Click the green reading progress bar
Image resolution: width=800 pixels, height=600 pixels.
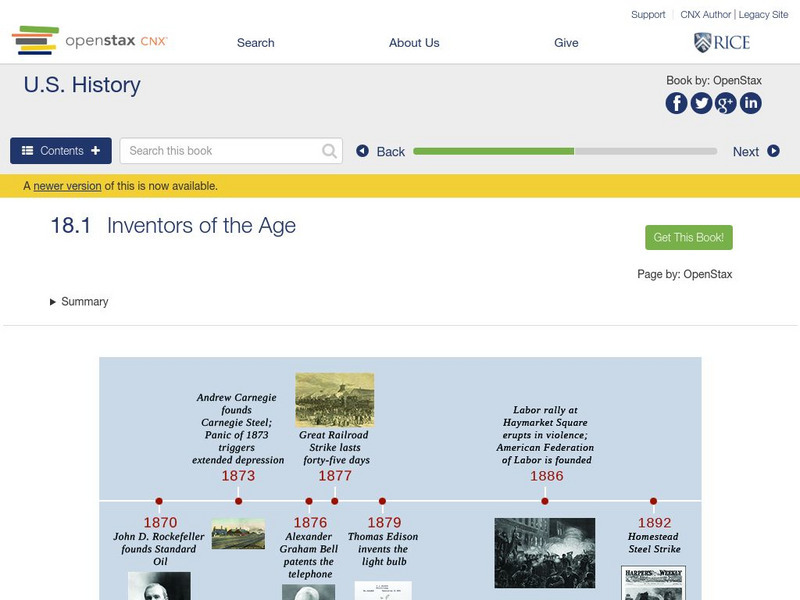tap(495, 151)
